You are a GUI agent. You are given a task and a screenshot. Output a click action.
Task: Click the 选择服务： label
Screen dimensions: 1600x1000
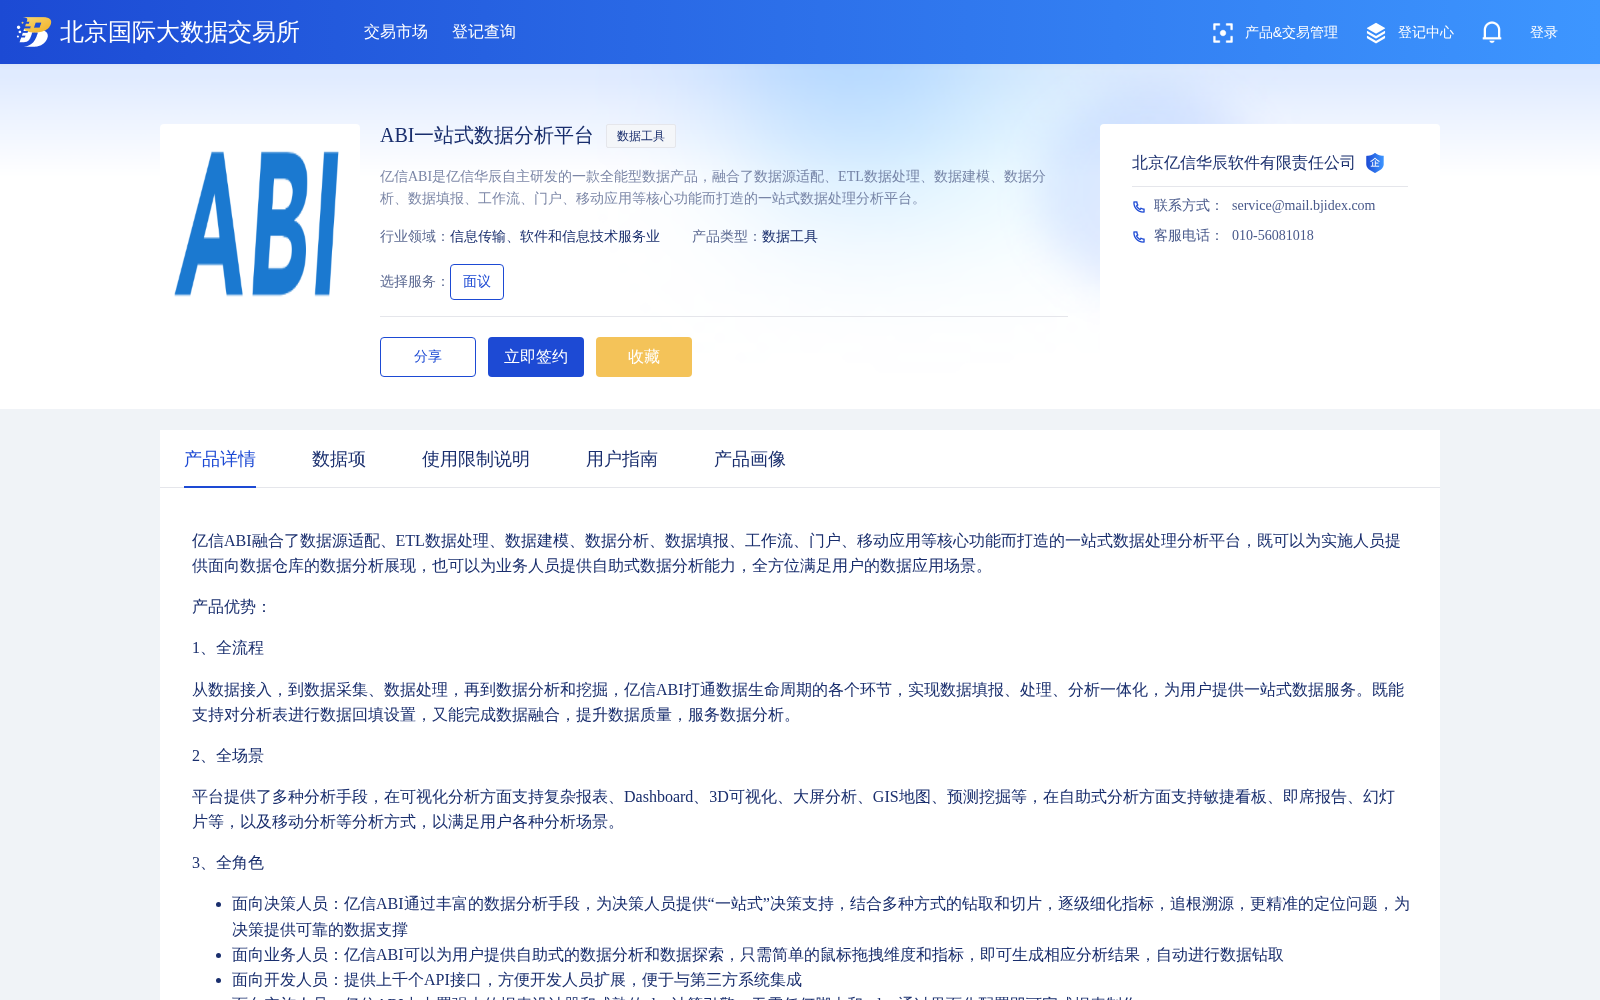(415, 282)
